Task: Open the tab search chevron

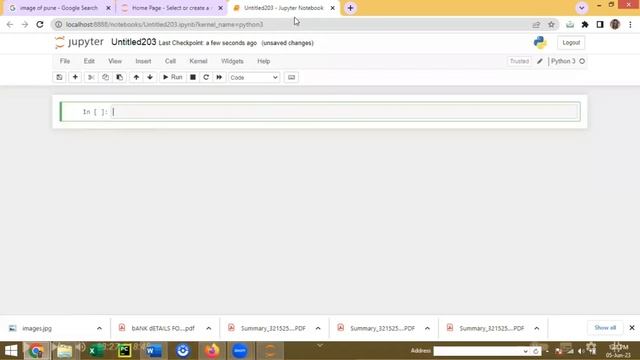Action: pyautogui.click(x=582, y=8)
